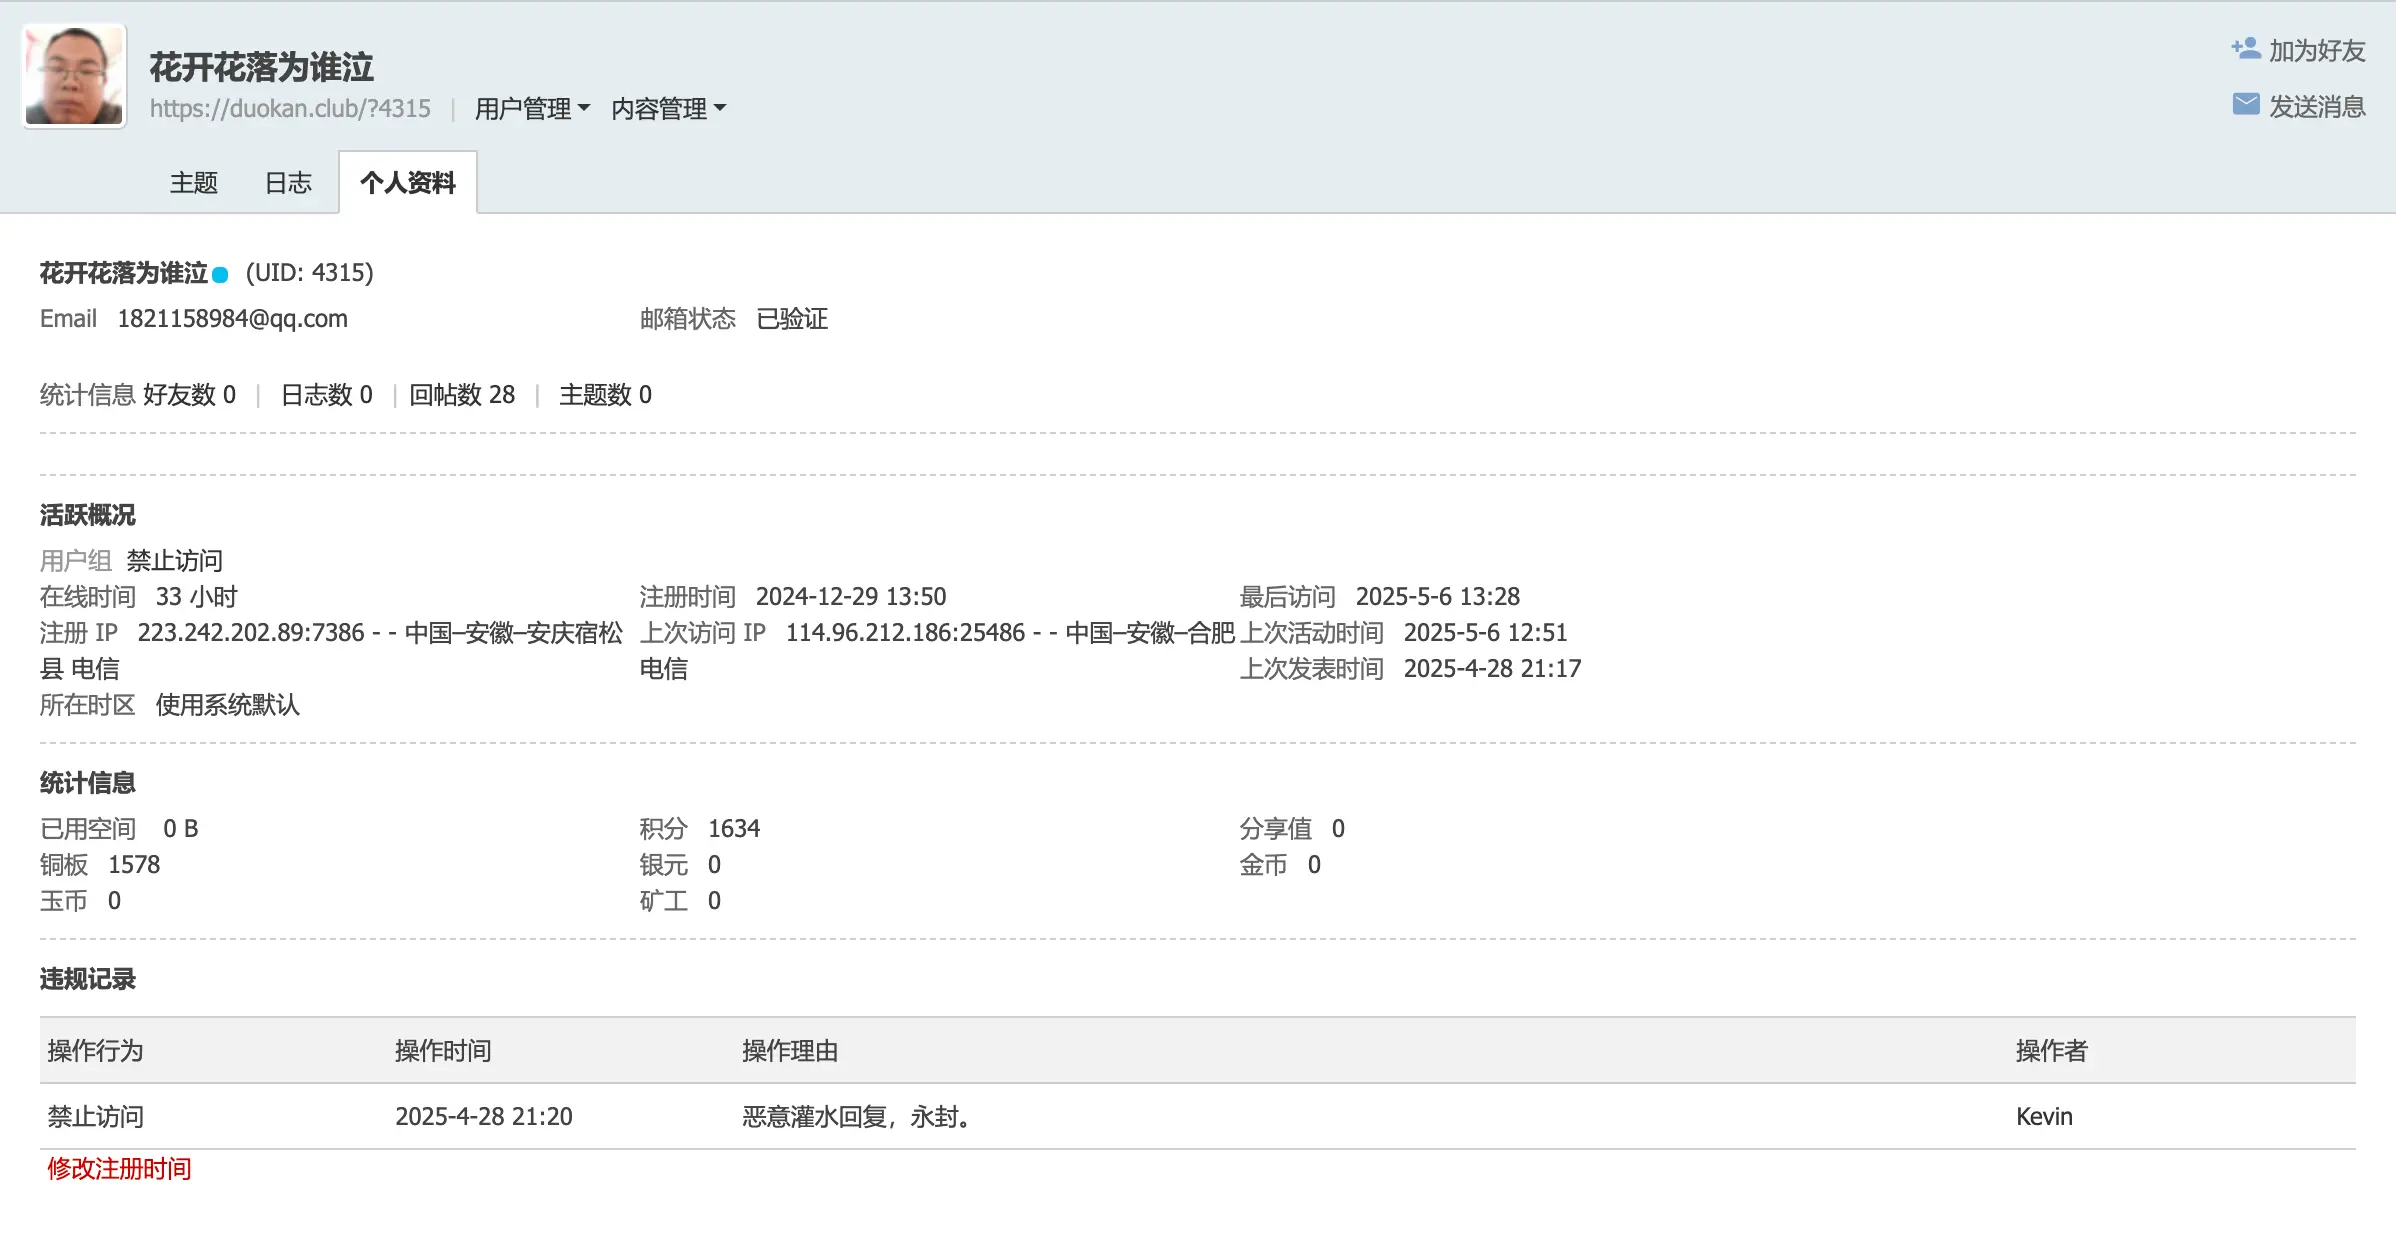
Task: Click the 发送消息 action in top right
Action: pos(2316,104)
